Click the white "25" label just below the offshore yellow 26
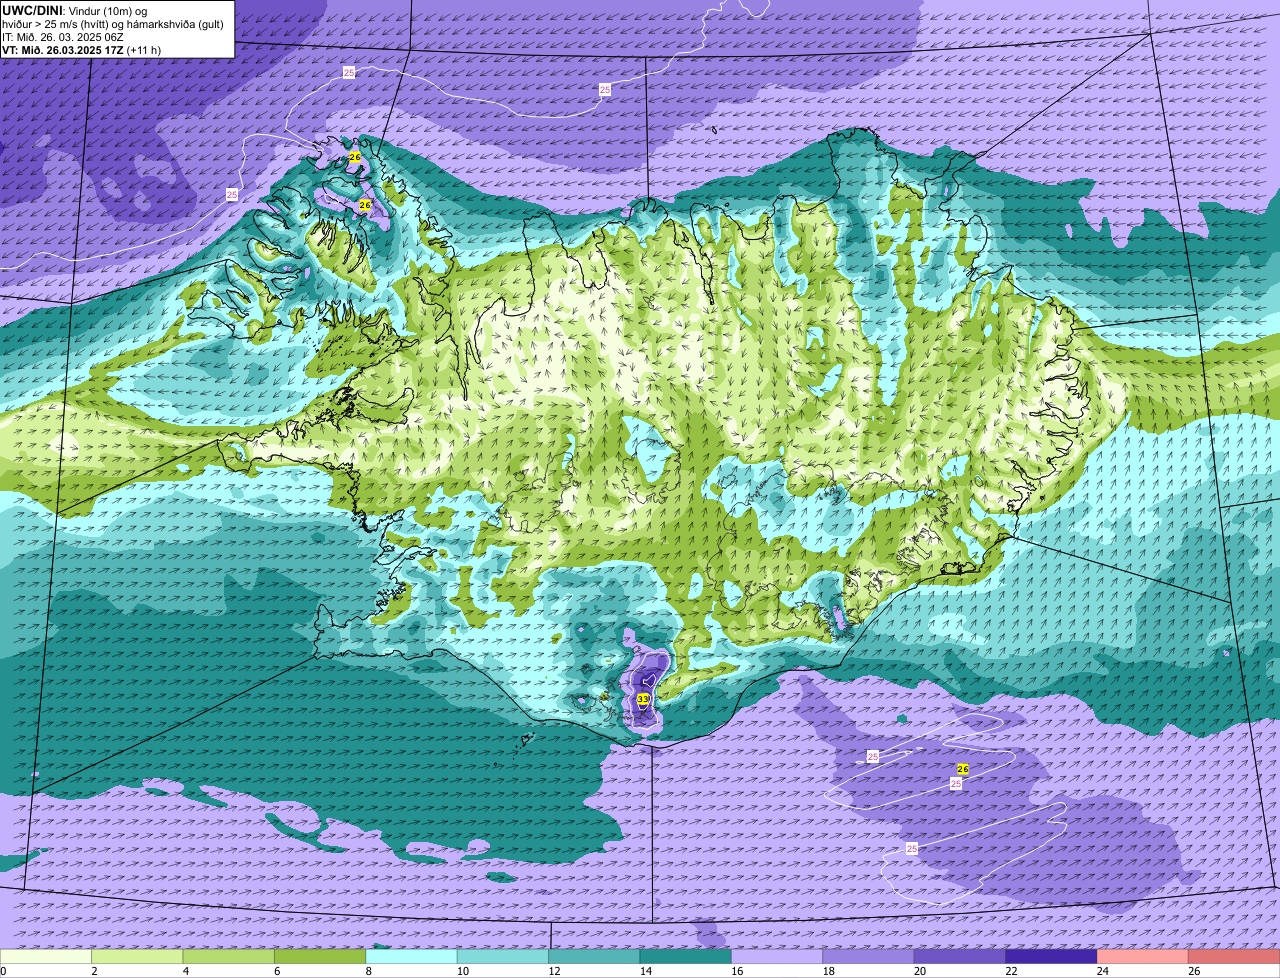1280x978 pixels. [x=956, y=784]
